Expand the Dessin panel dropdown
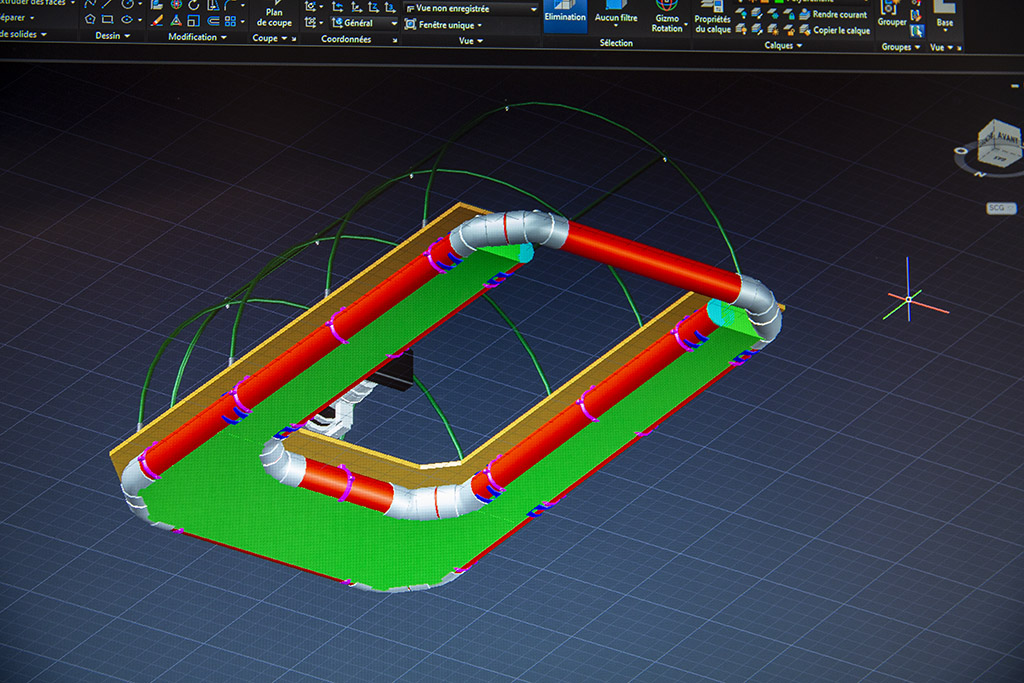1024x683 pixels. point(112,36)
